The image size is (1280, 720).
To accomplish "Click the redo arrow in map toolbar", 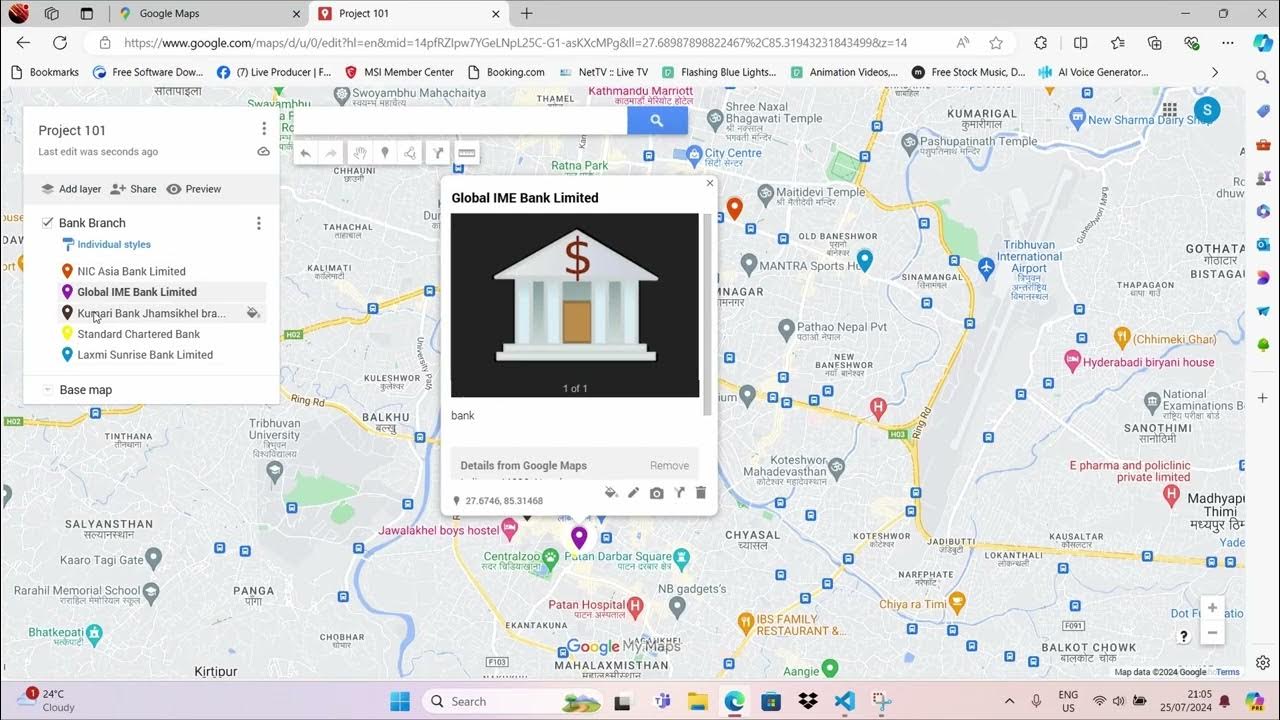I will click(x=332, y=153).
